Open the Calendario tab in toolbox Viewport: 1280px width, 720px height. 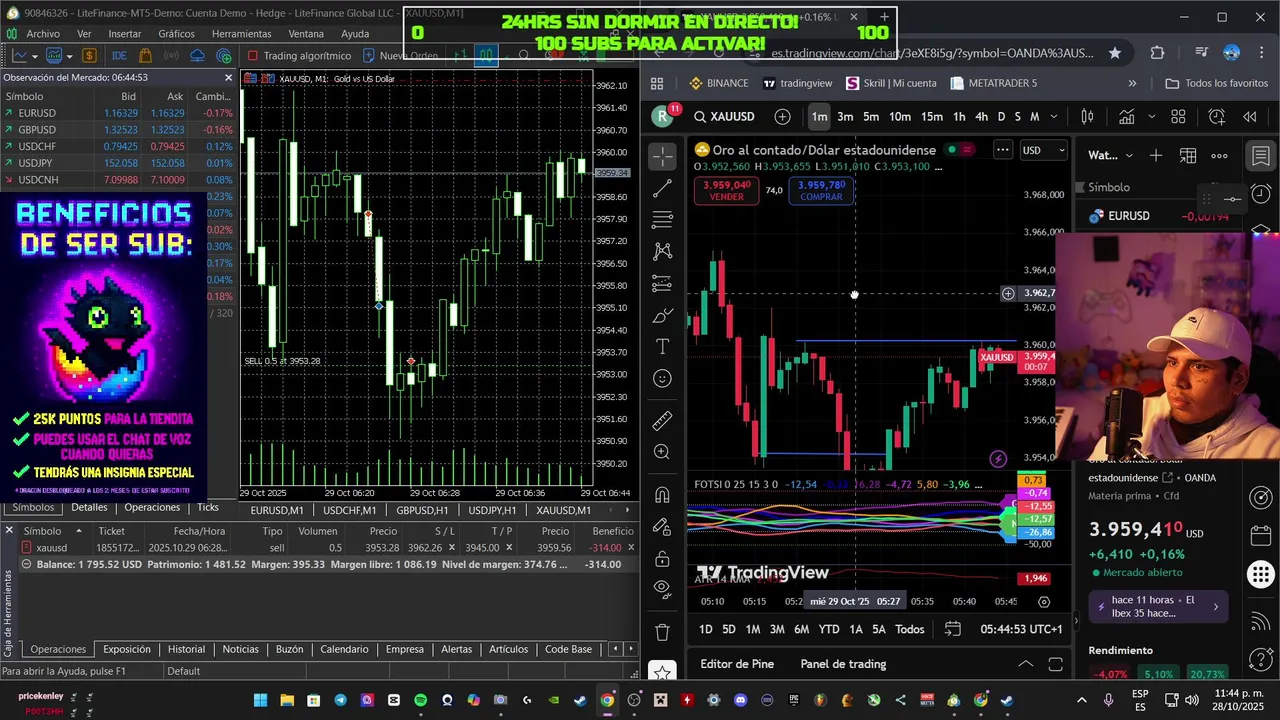pos(344,649)
